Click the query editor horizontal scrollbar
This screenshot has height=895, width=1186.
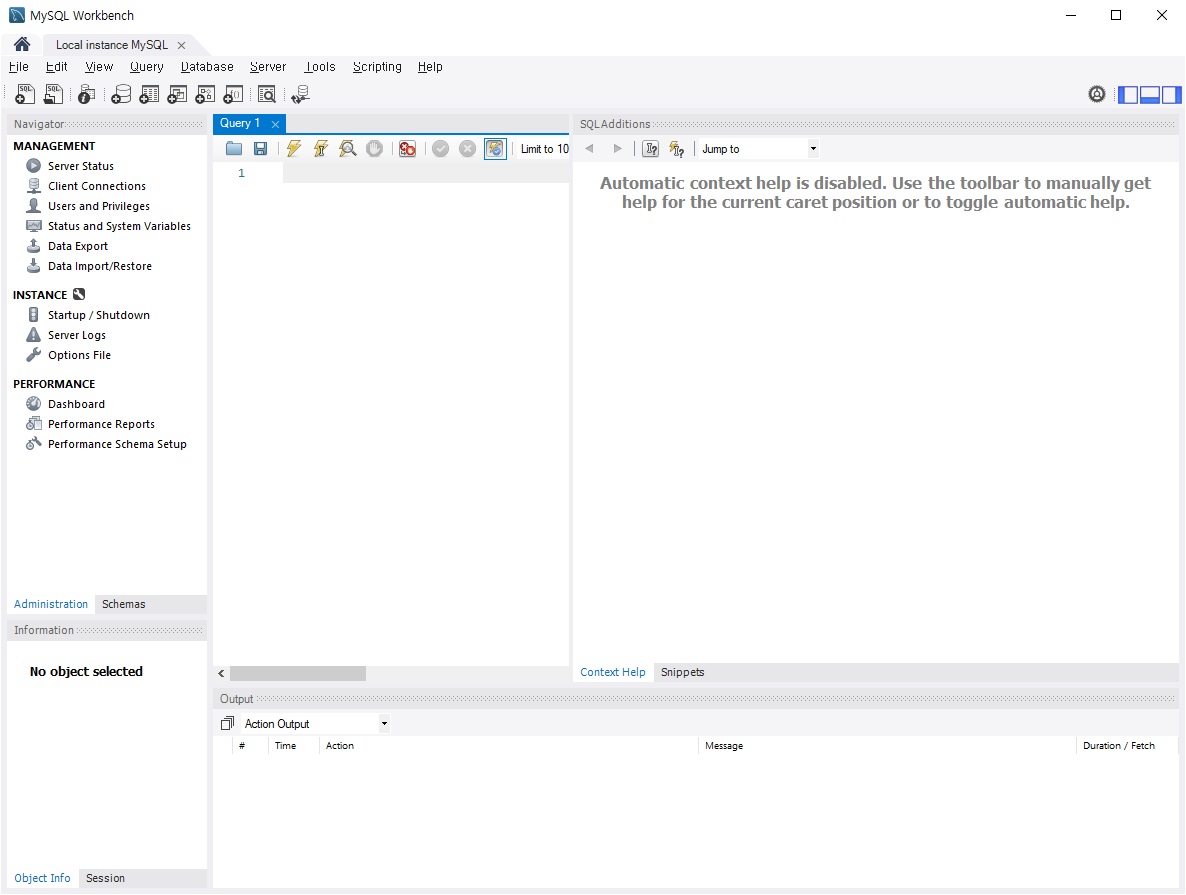[298, 673]
